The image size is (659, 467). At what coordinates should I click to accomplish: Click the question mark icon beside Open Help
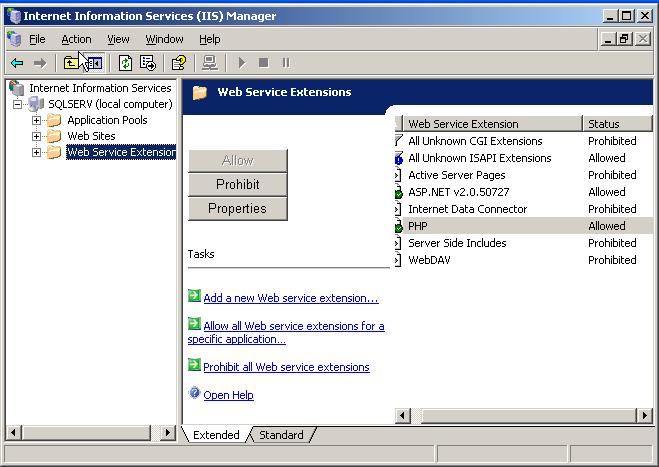[x=195, y=393]
